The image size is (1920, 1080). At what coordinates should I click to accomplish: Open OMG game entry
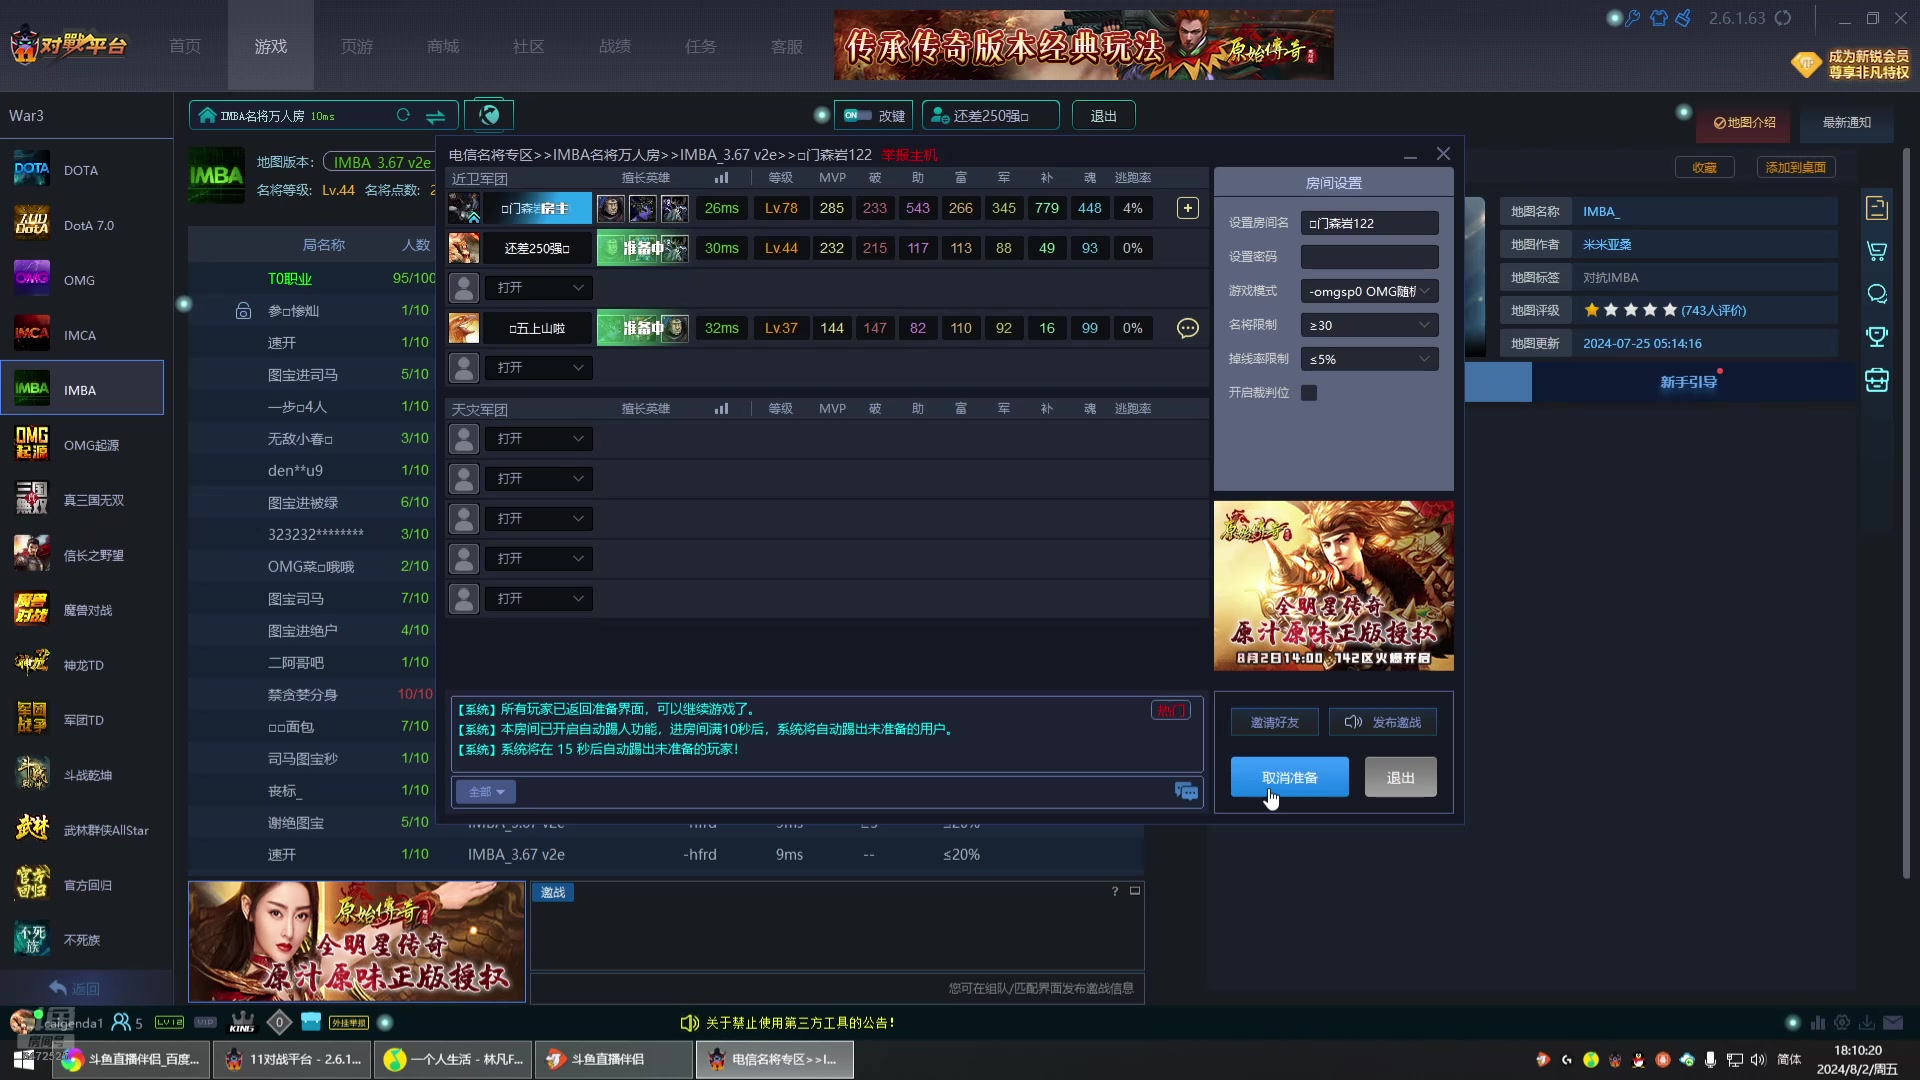[82, 280]
